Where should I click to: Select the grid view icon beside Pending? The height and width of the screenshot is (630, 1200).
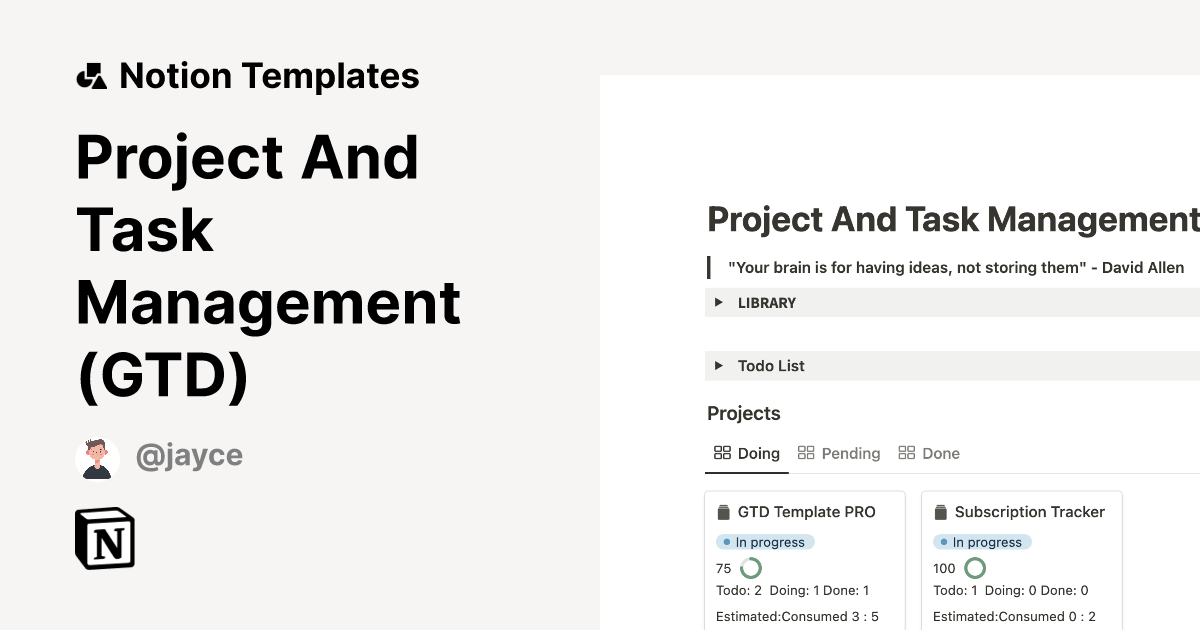806,452
